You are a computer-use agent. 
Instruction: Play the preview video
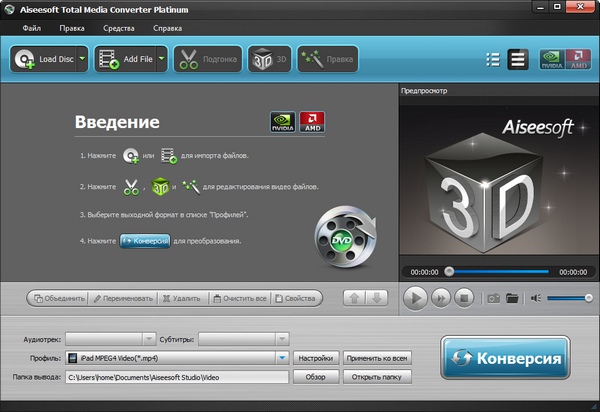click(415, 298)
